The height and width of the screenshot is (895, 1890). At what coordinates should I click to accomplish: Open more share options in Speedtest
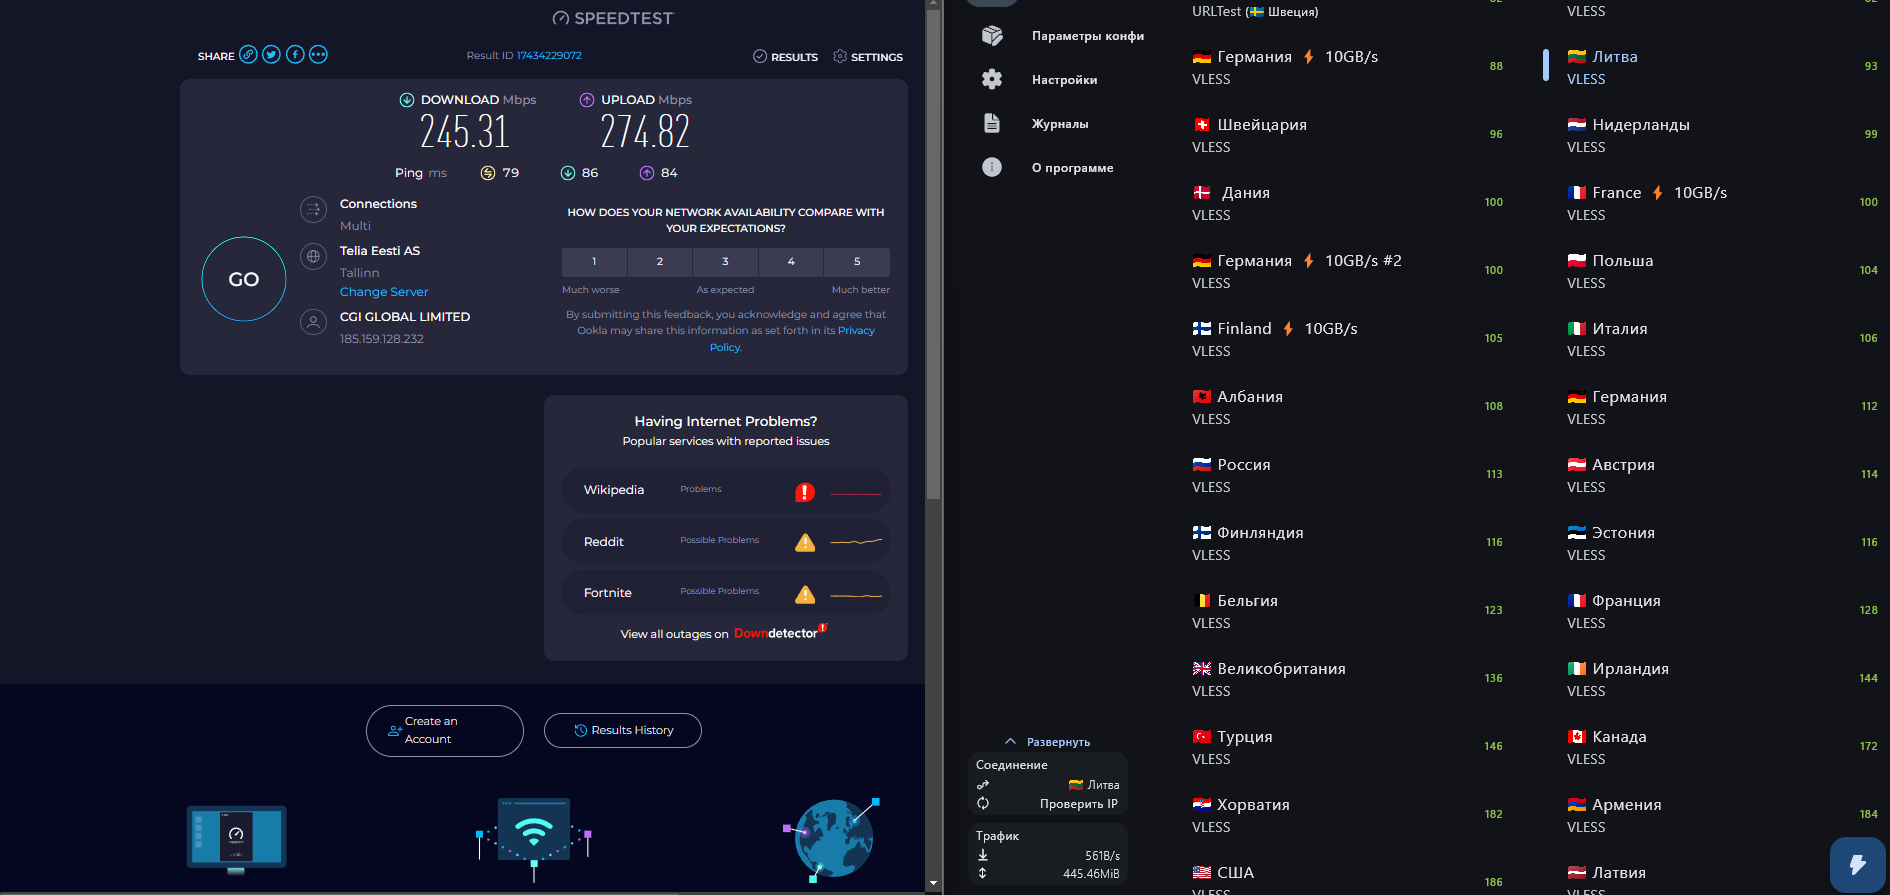point(318,54)
